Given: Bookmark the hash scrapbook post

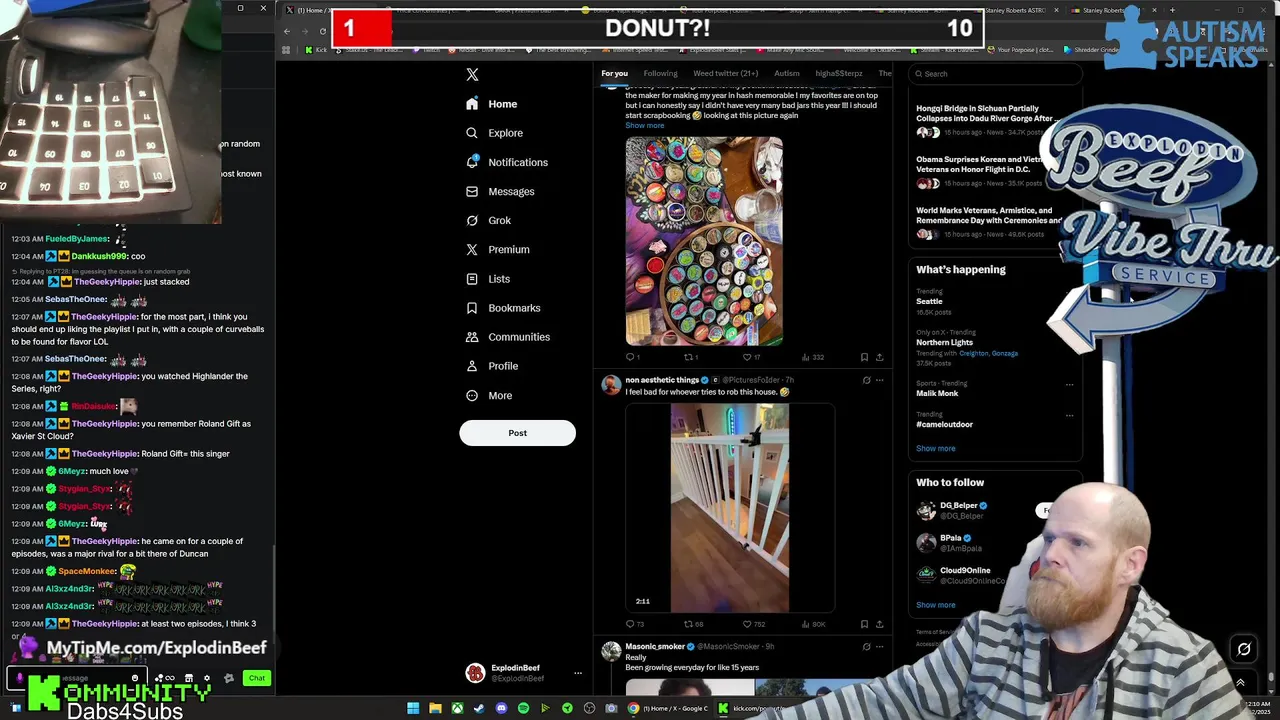Looking at the screenshot, I should (x=864, y=357).
